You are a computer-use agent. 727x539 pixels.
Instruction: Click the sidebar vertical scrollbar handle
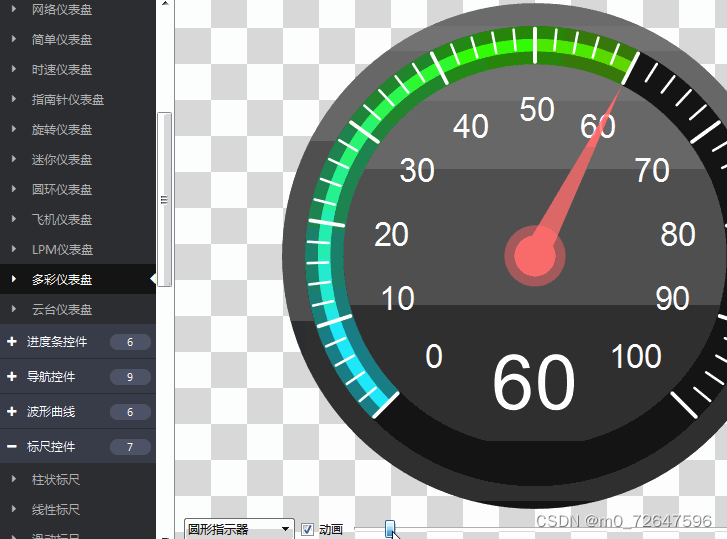(164, 199)
